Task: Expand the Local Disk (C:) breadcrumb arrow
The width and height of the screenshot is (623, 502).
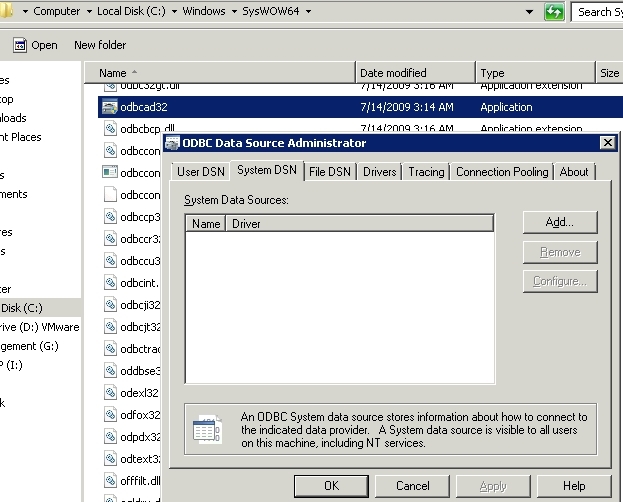Action: pos(174,12)
